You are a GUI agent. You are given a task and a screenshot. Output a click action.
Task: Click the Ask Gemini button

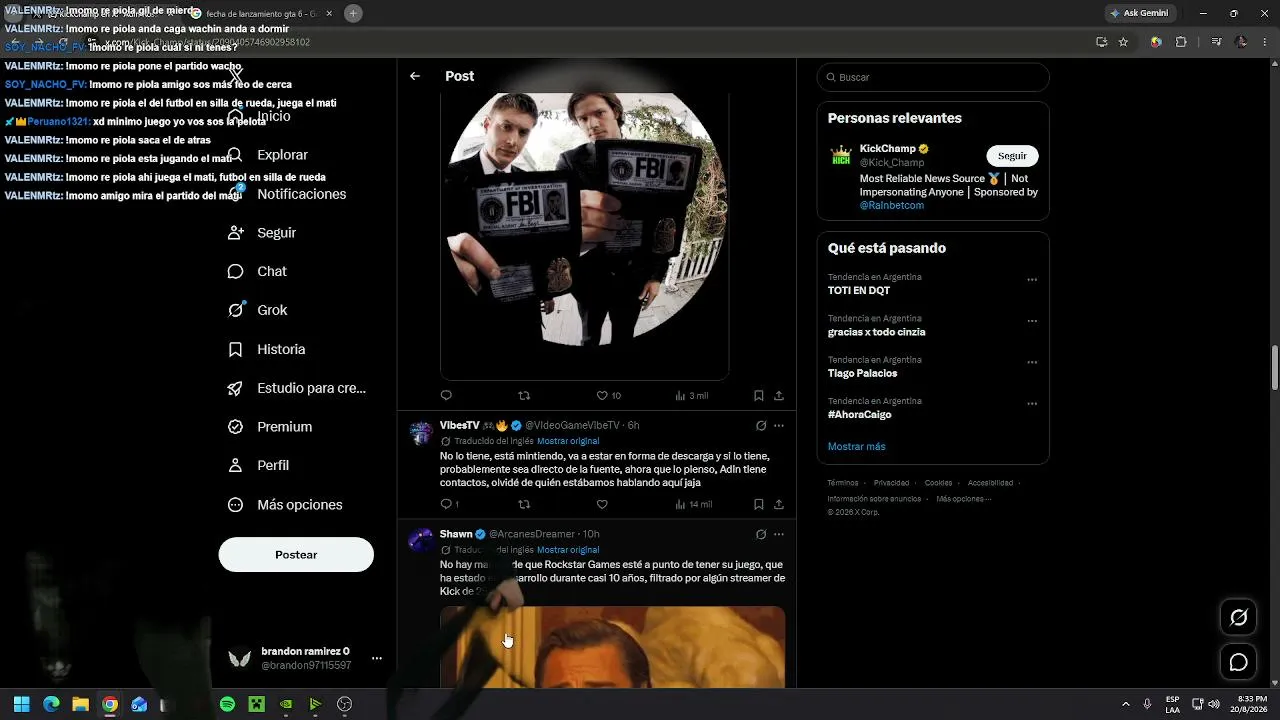1139,14
